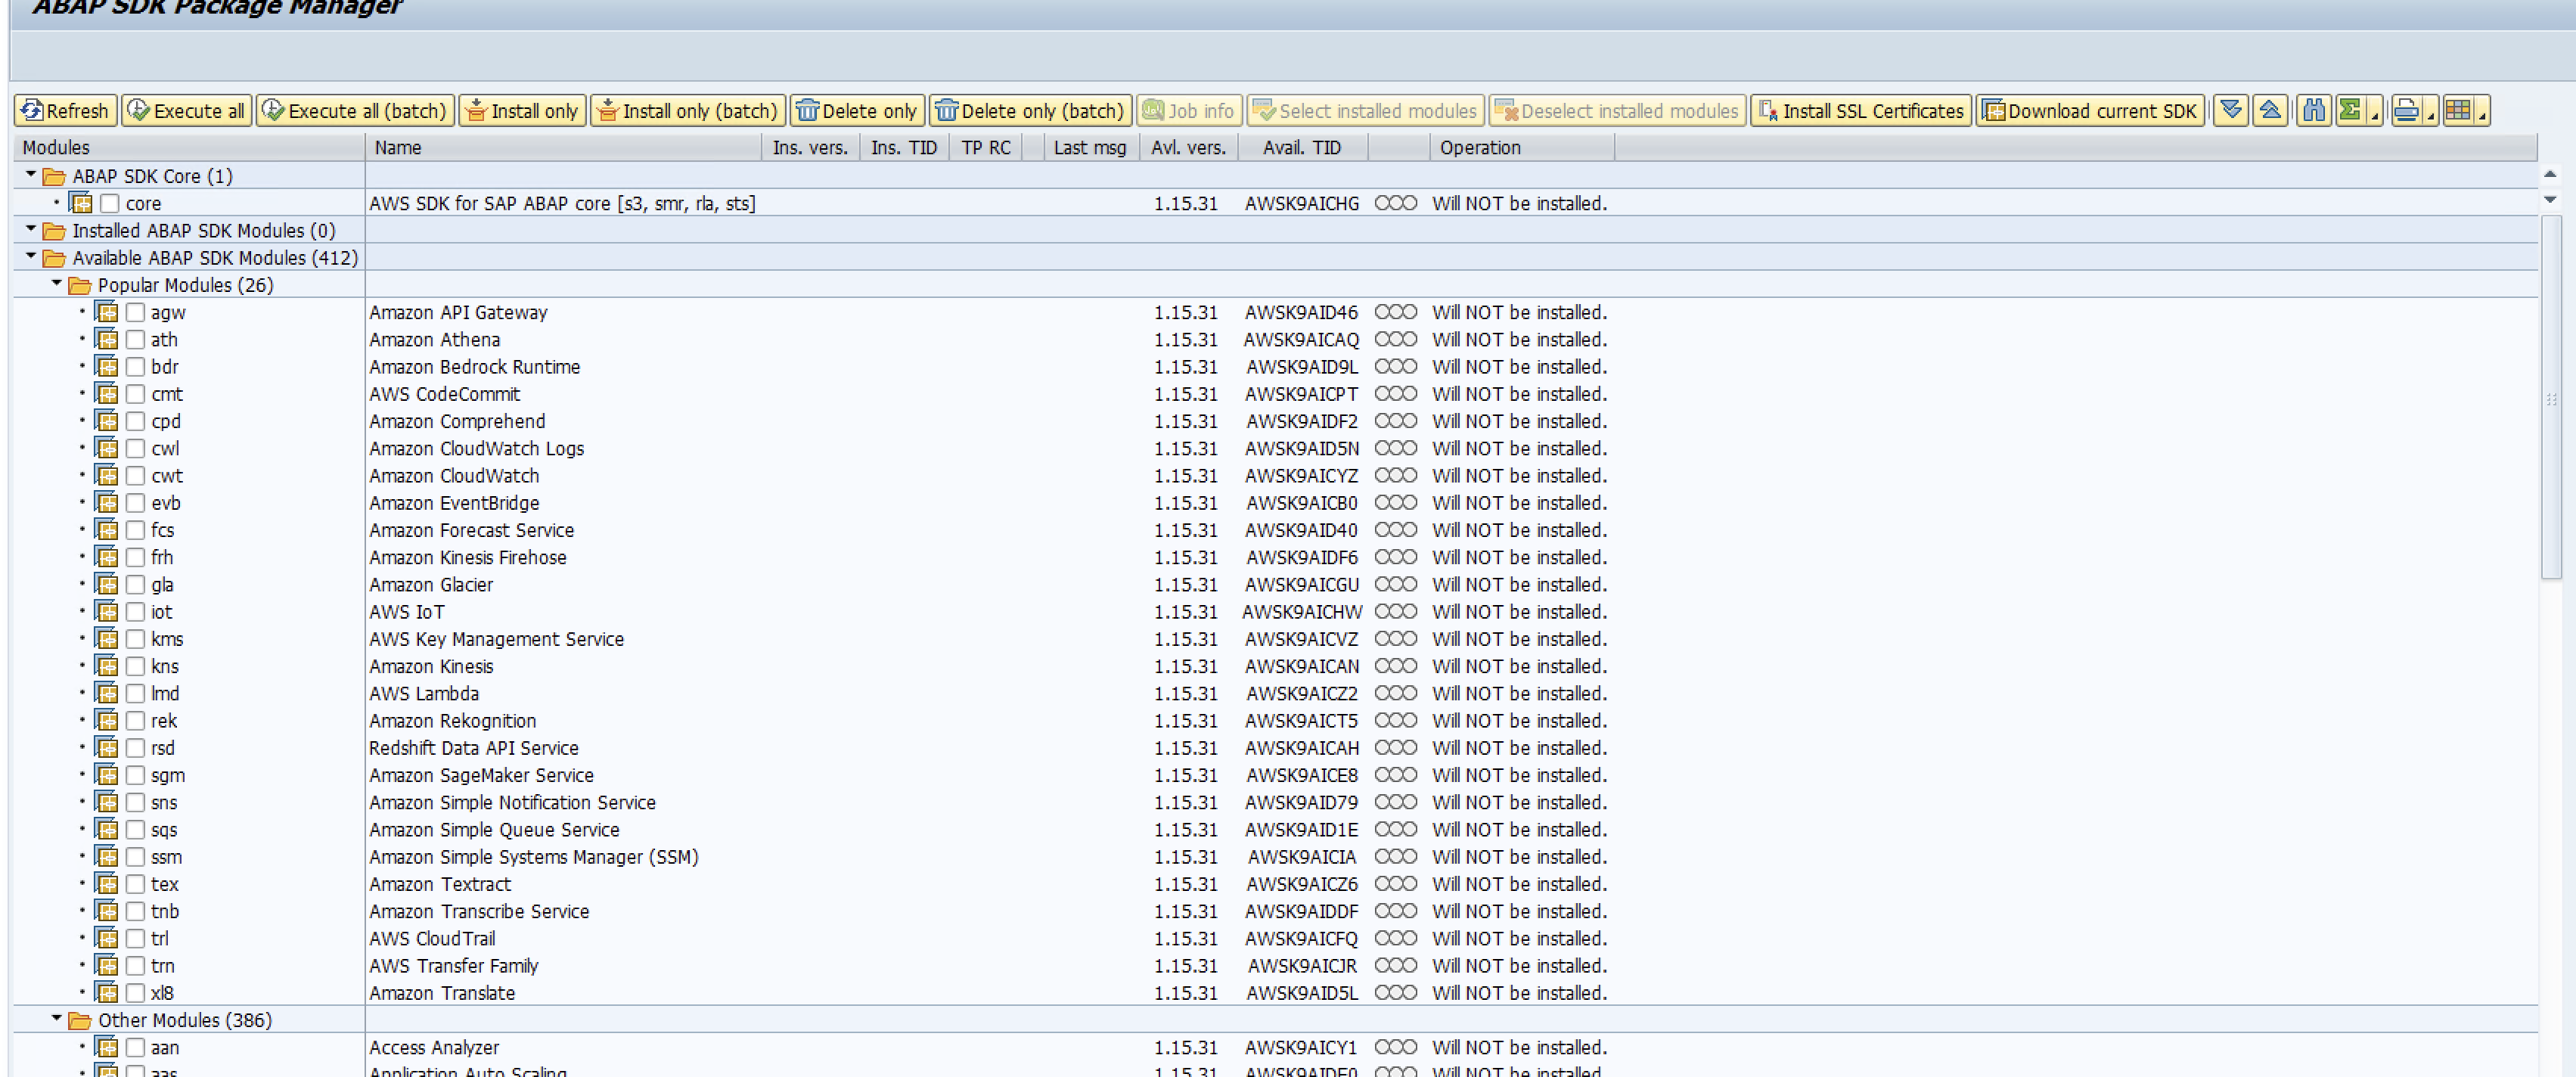This screenshot has width=2576, height=1077.
Task: Enable the checkbox next to lmd (AWS Lambda)
Action: point(135,693)
